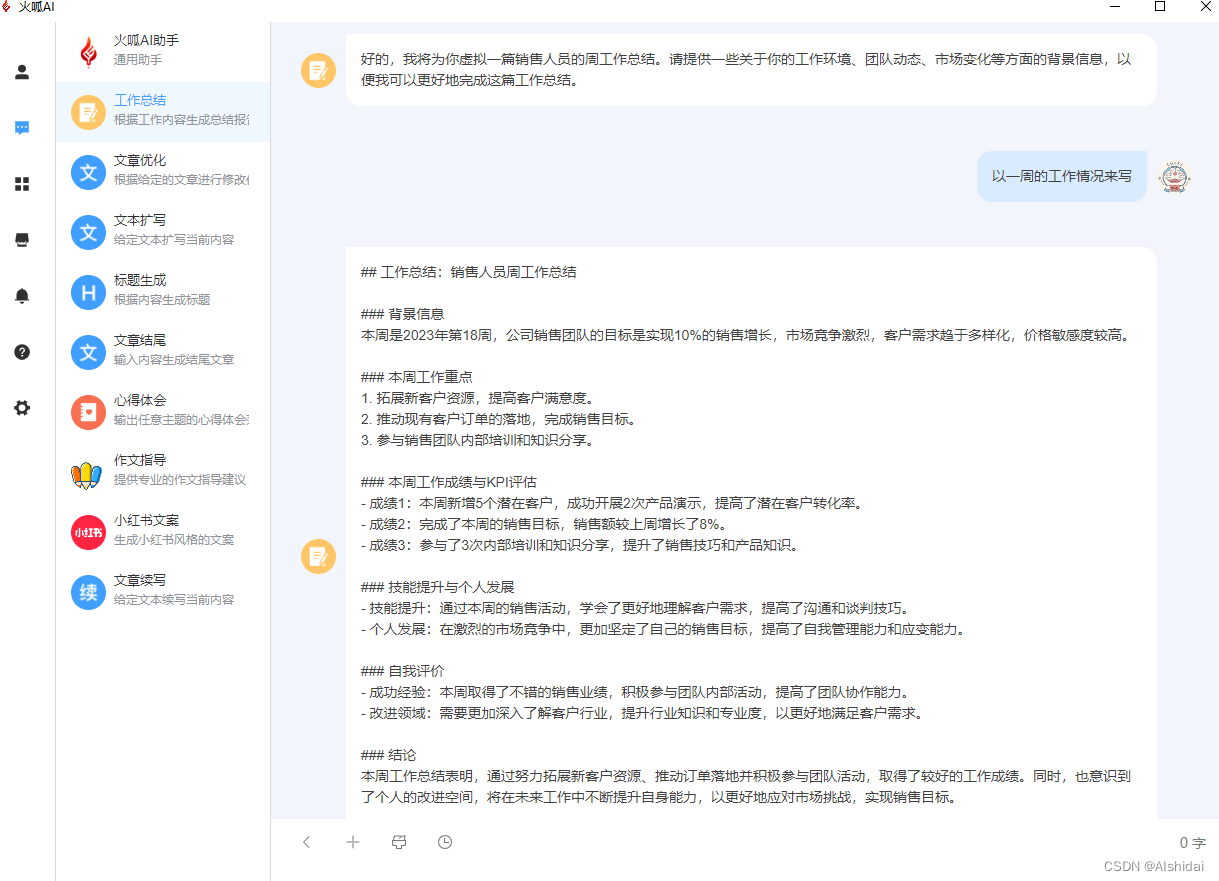Click the assistant avatar beside first reply

click(318, 70)
